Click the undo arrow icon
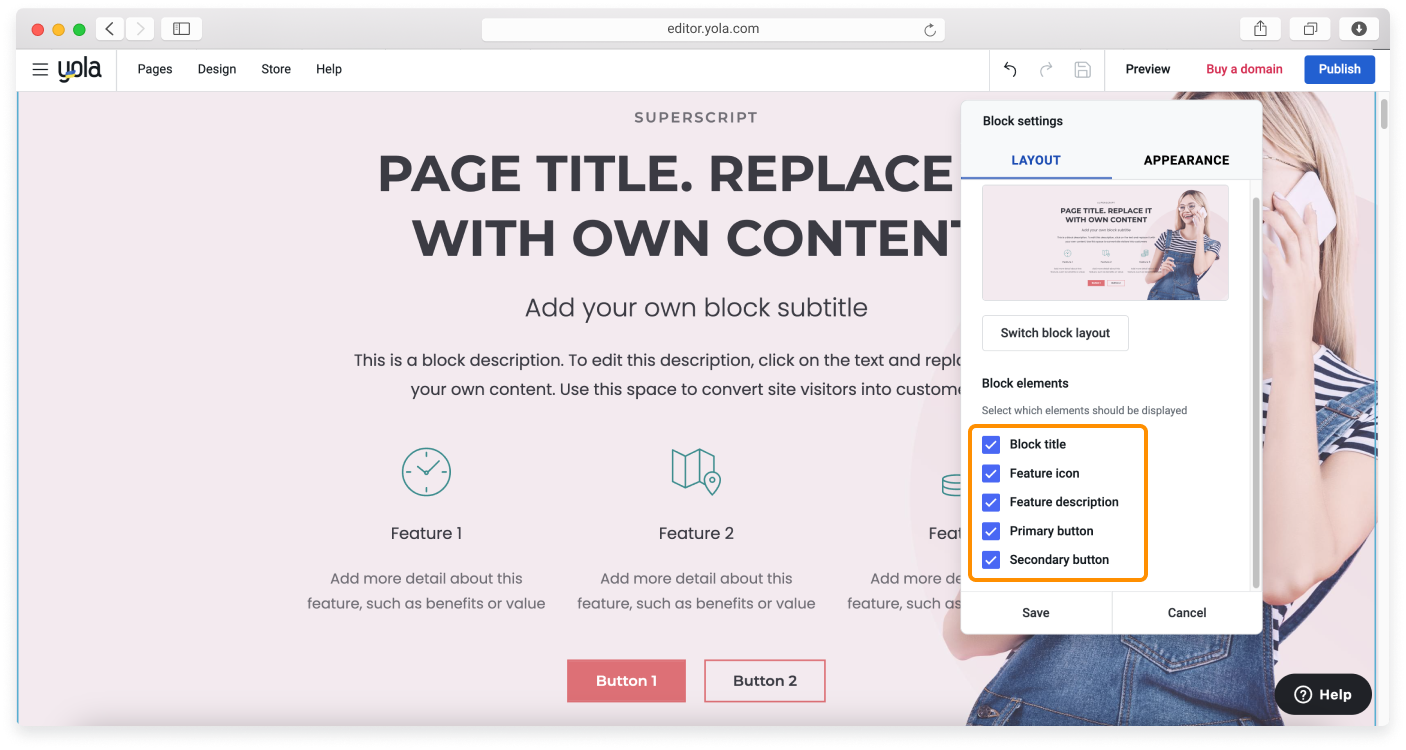The image size is (1406, 750). pos(1010,70)
